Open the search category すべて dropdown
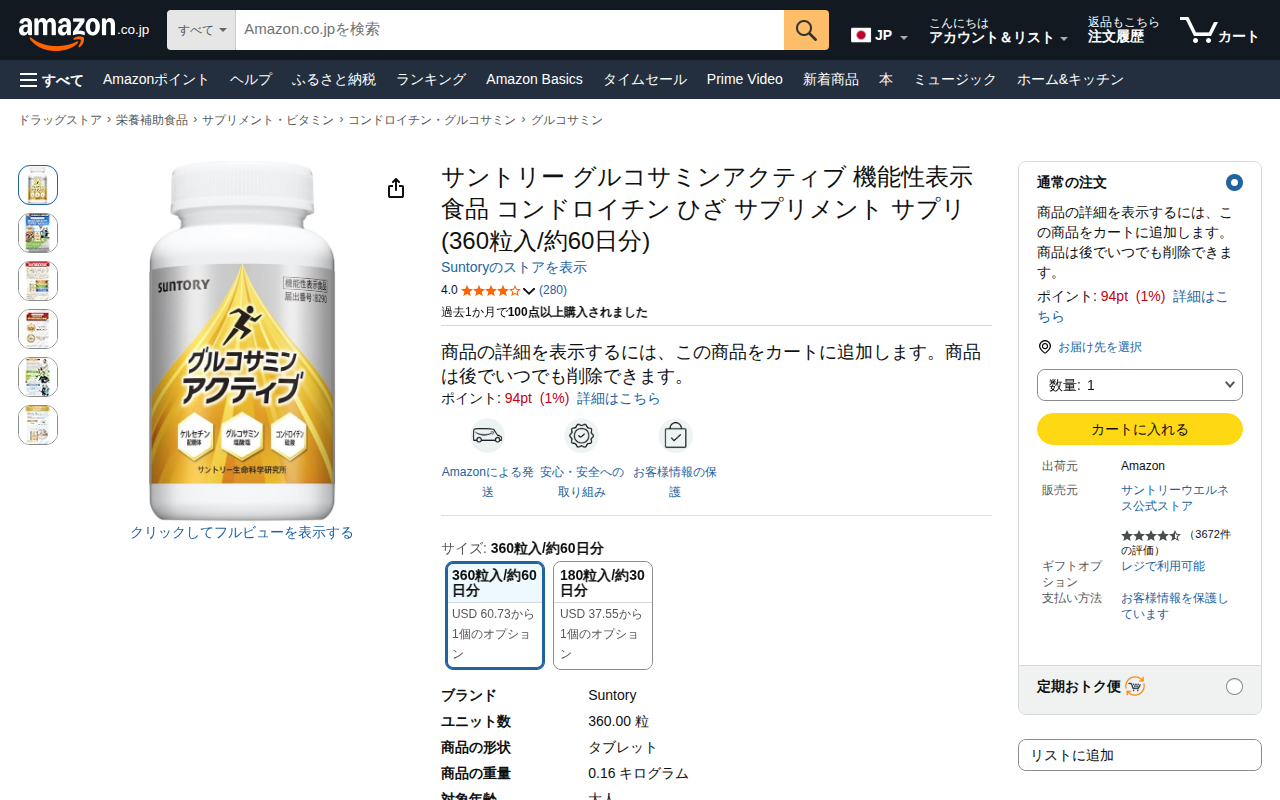The image size is (1280, 800). [201, 30]
